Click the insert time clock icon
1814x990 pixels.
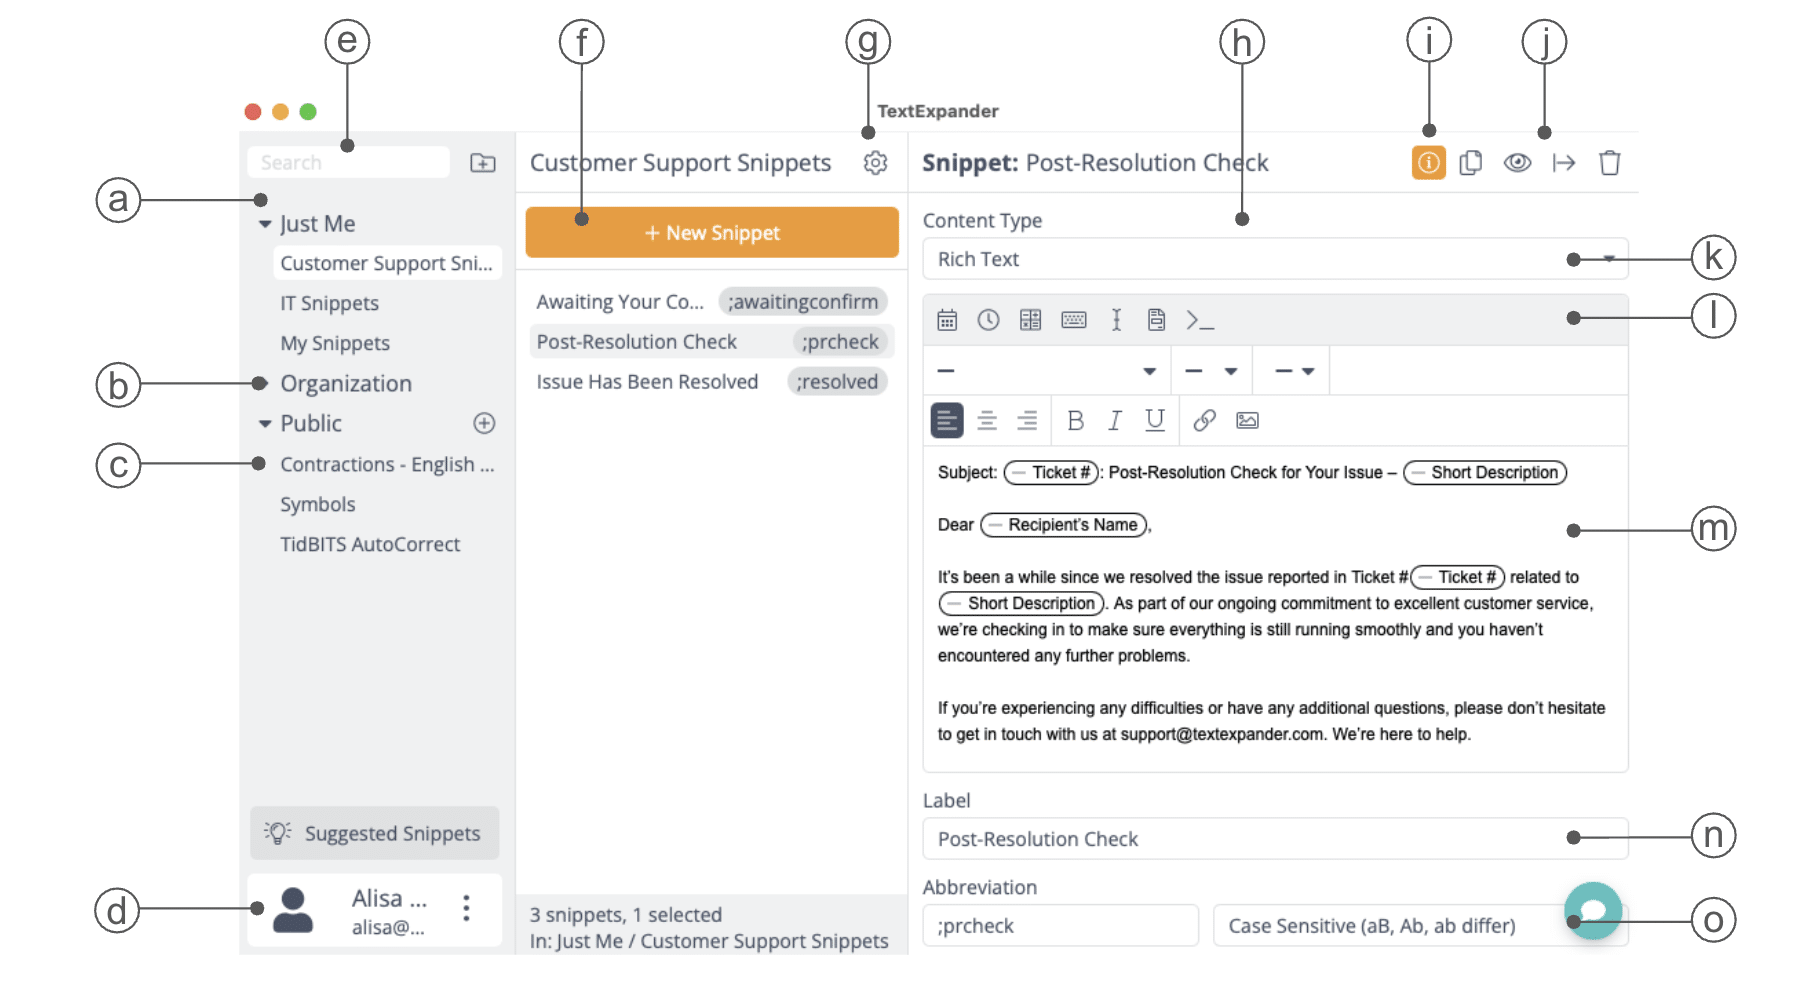pyautogui.click(x=988, y=320)
